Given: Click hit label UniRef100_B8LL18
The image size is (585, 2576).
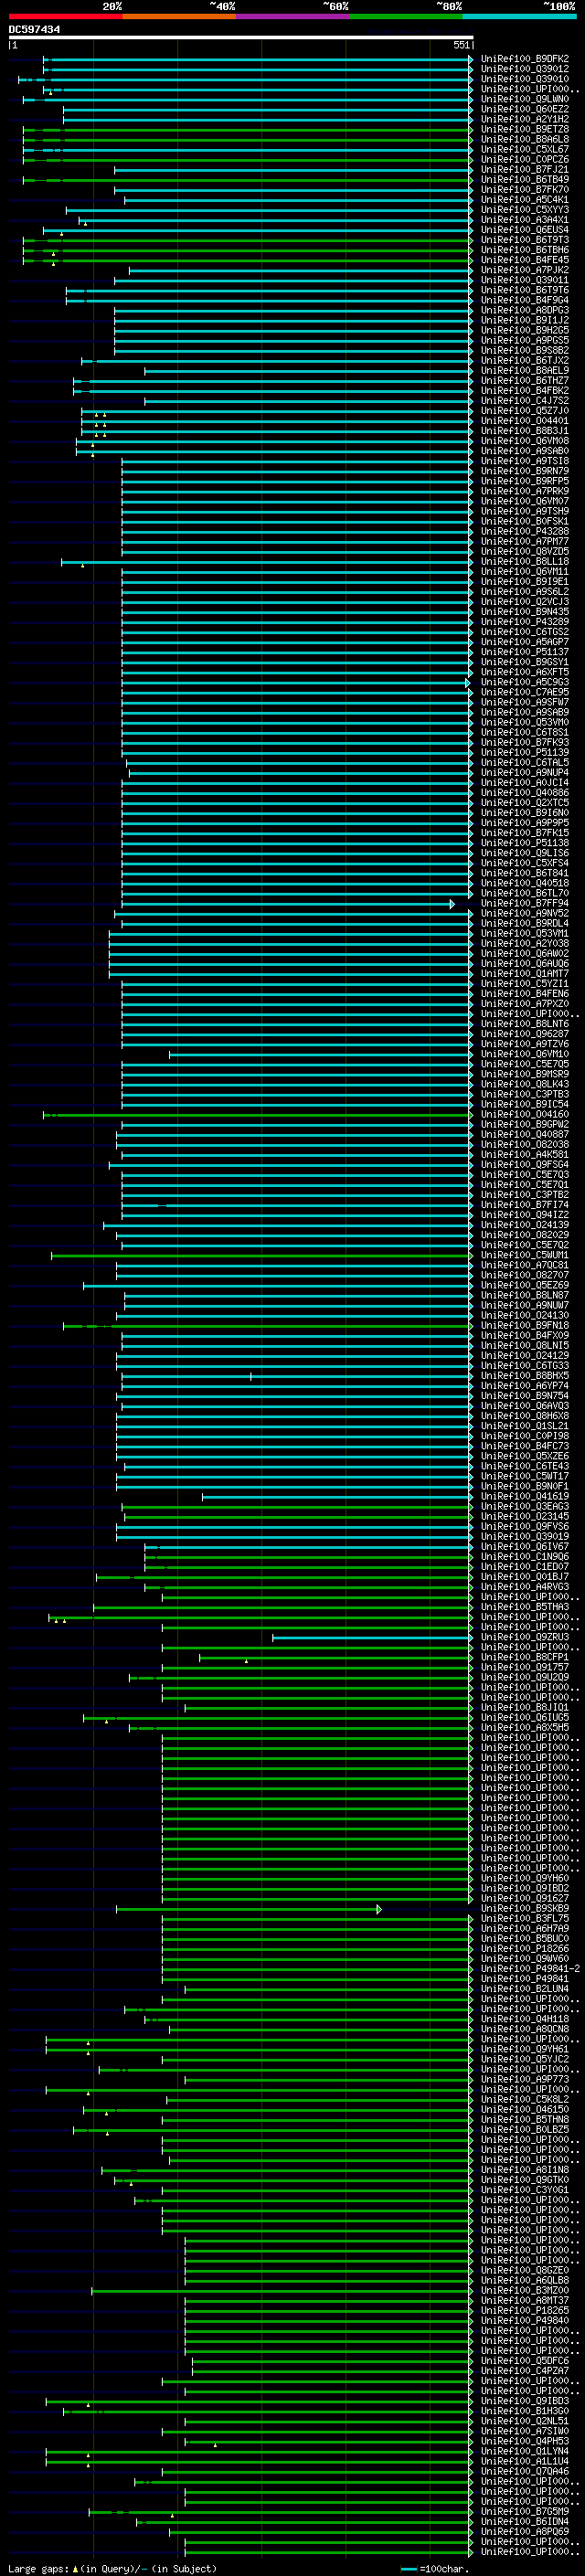Looking at the screenshot, I should tap(525, 561).
